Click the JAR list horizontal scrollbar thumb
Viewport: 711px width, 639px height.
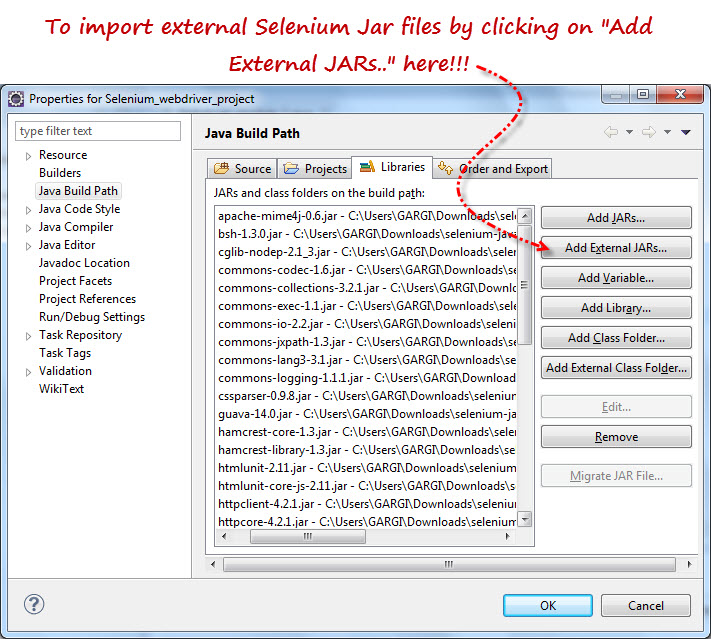tap(308, 536)
